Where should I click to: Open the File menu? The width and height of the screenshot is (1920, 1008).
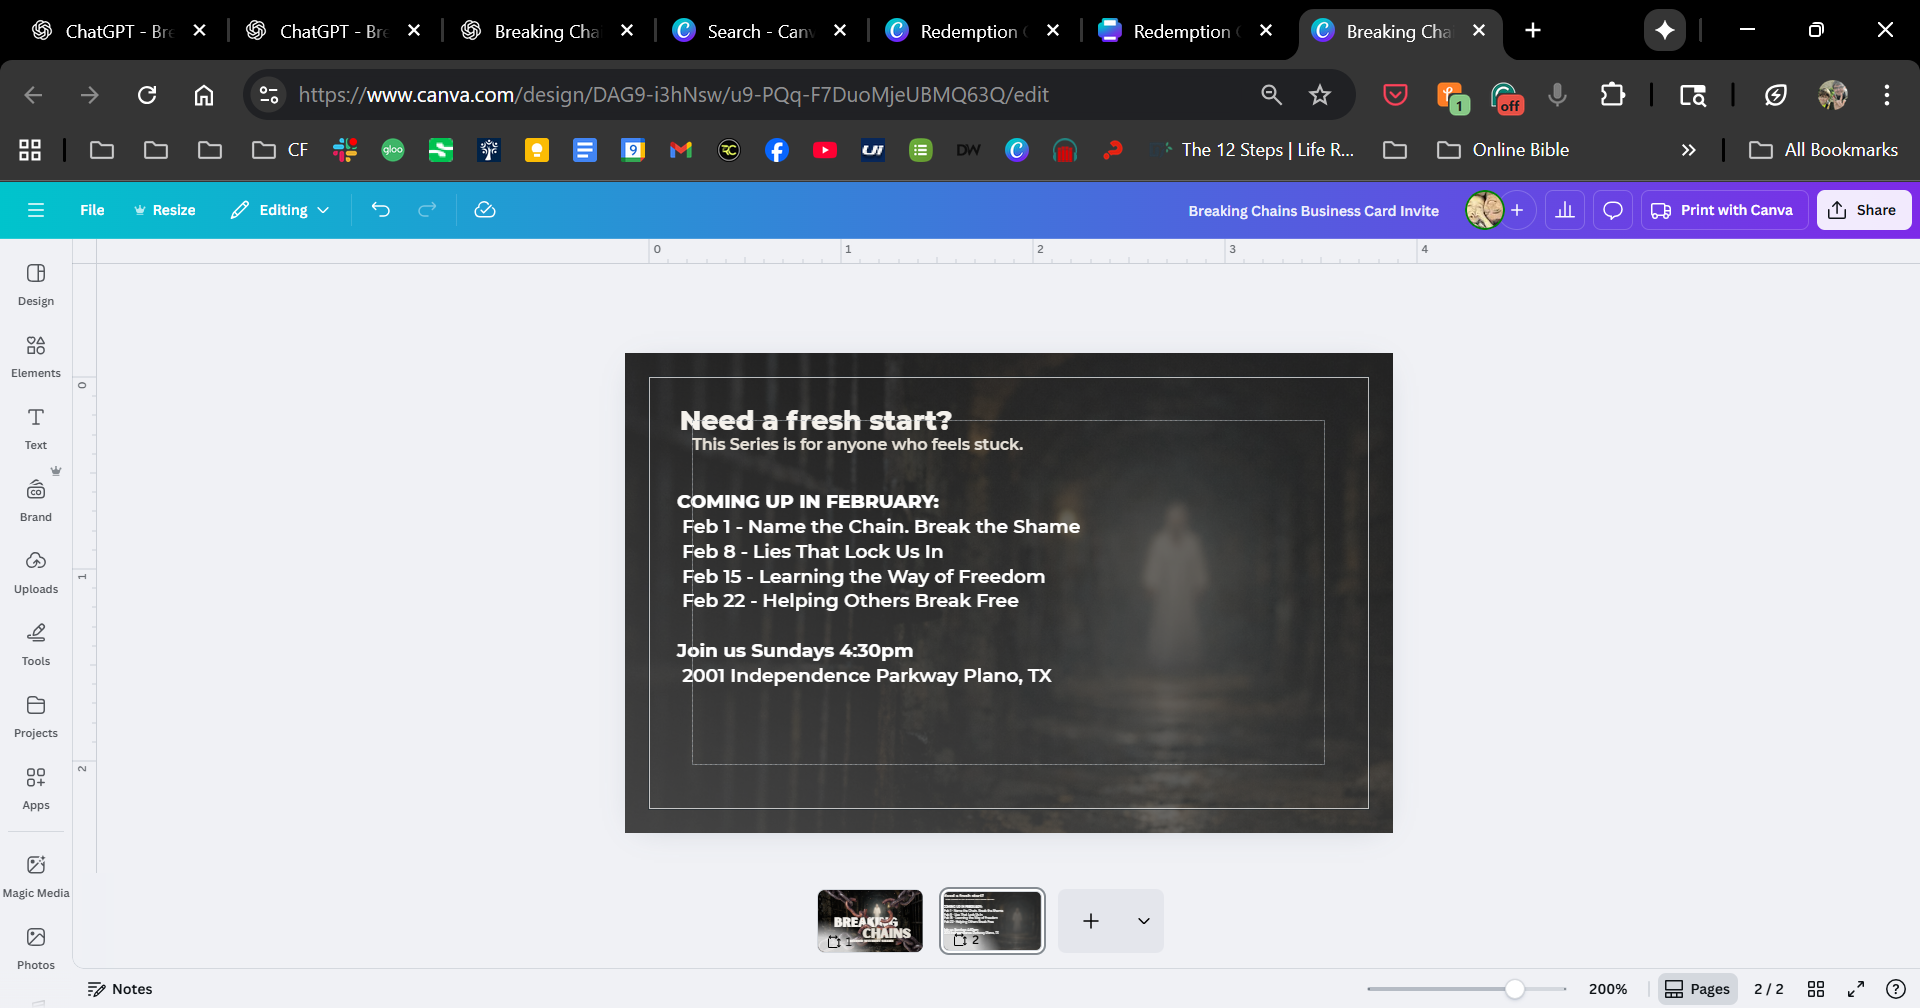92,210
